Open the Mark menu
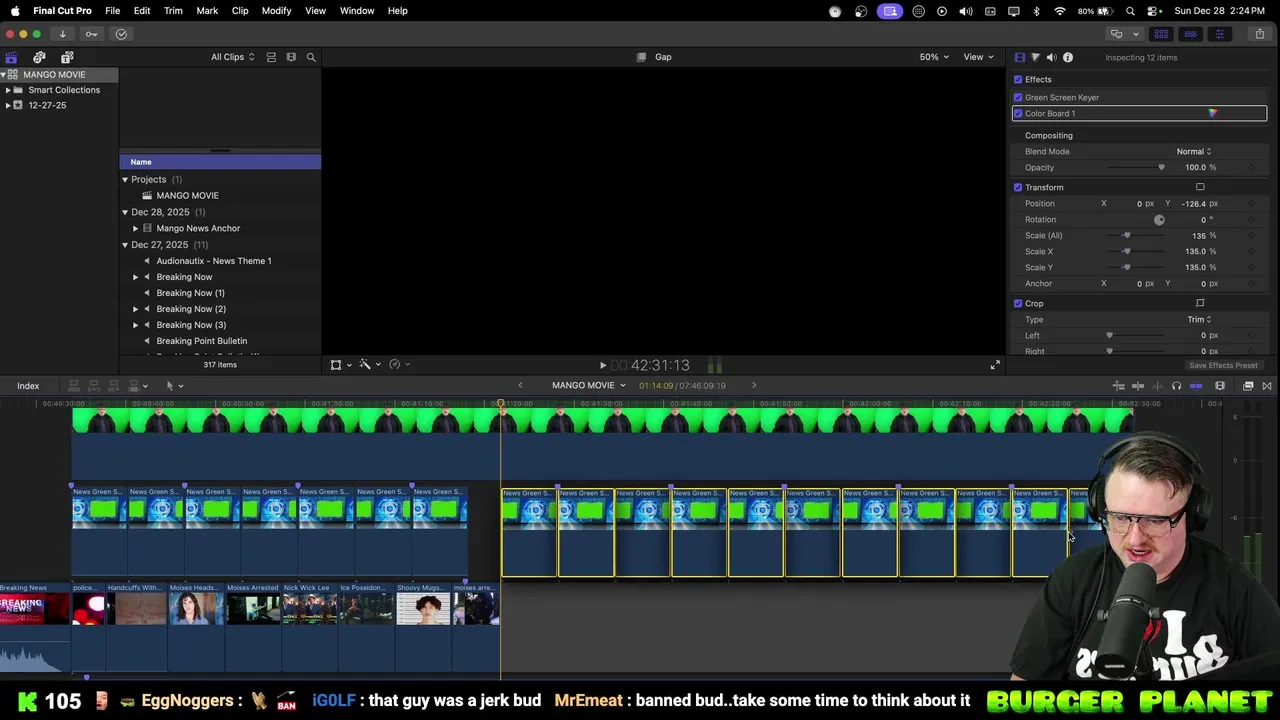The width and height of the screenshot is (1280, 720). [x=207, y=10]
